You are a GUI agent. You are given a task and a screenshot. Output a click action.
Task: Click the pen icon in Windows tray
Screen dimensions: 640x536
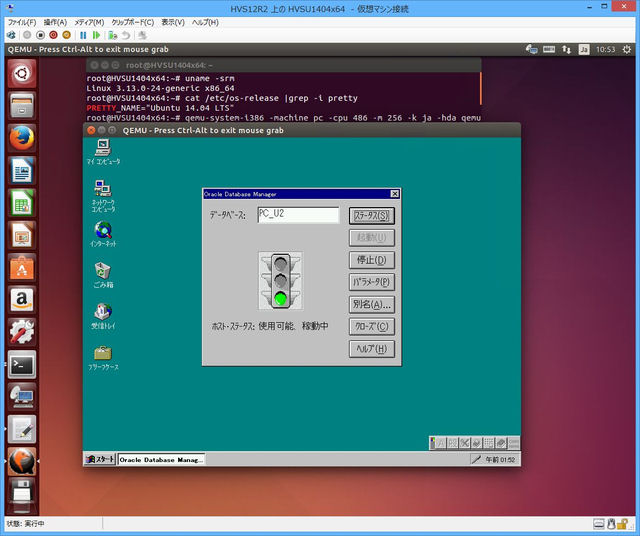[476, 460]
